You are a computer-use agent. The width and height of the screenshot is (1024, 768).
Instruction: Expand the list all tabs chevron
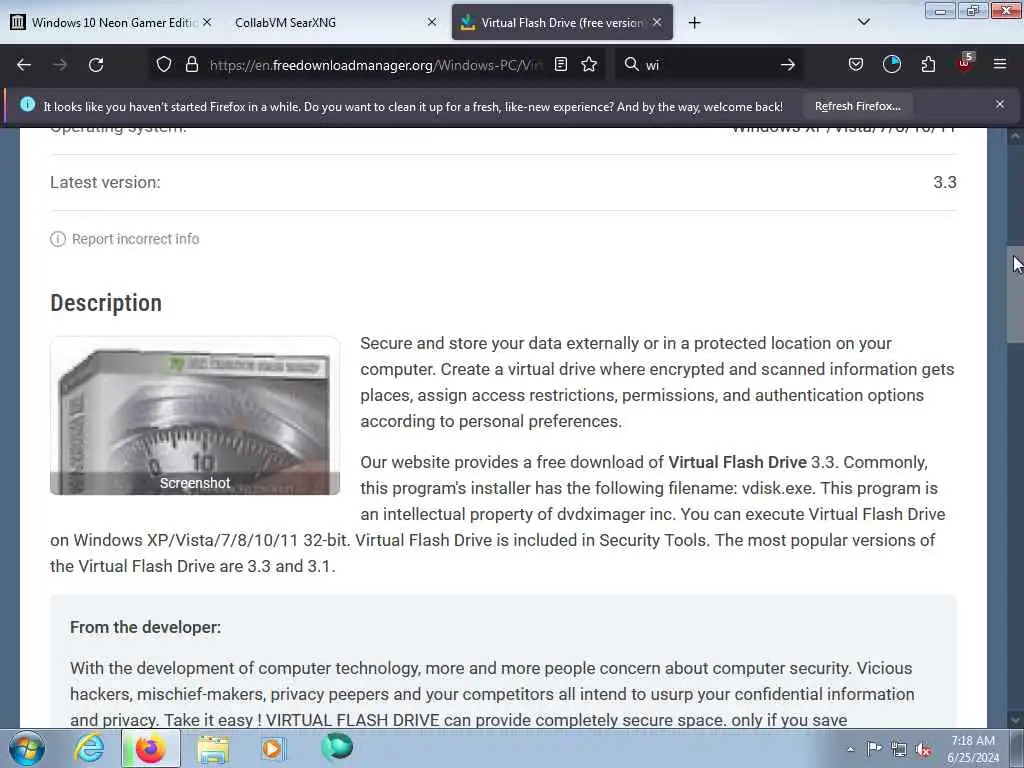863,22
